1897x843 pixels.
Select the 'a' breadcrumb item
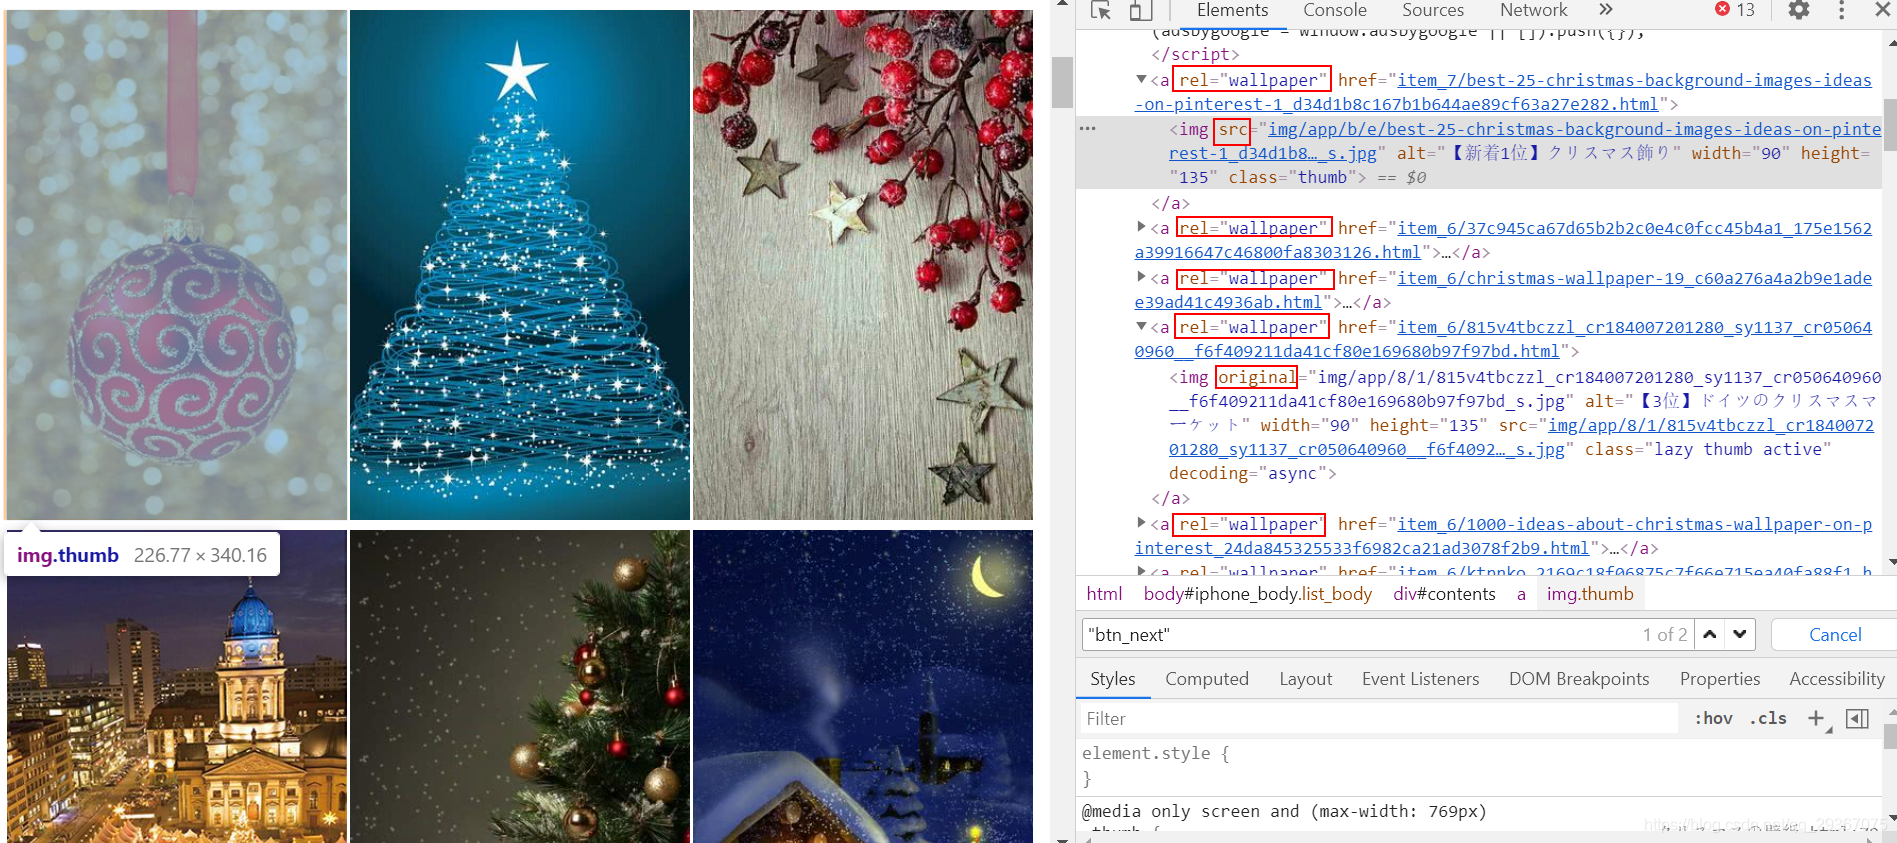pyautogui.click(x=1521, y=594)
